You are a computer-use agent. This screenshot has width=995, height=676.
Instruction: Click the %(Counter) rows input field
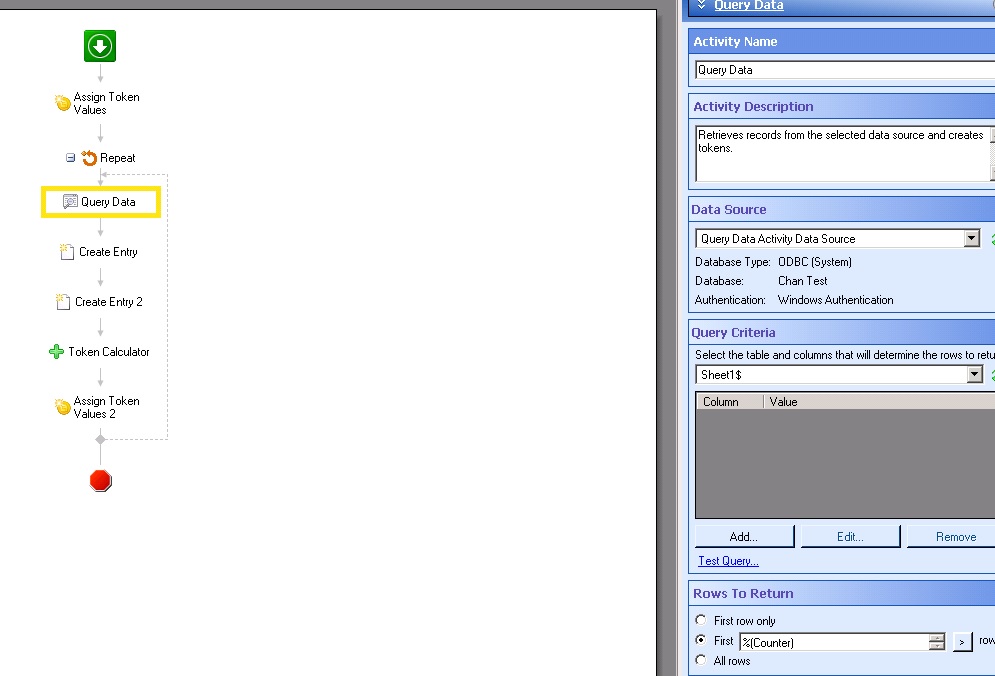834,642
